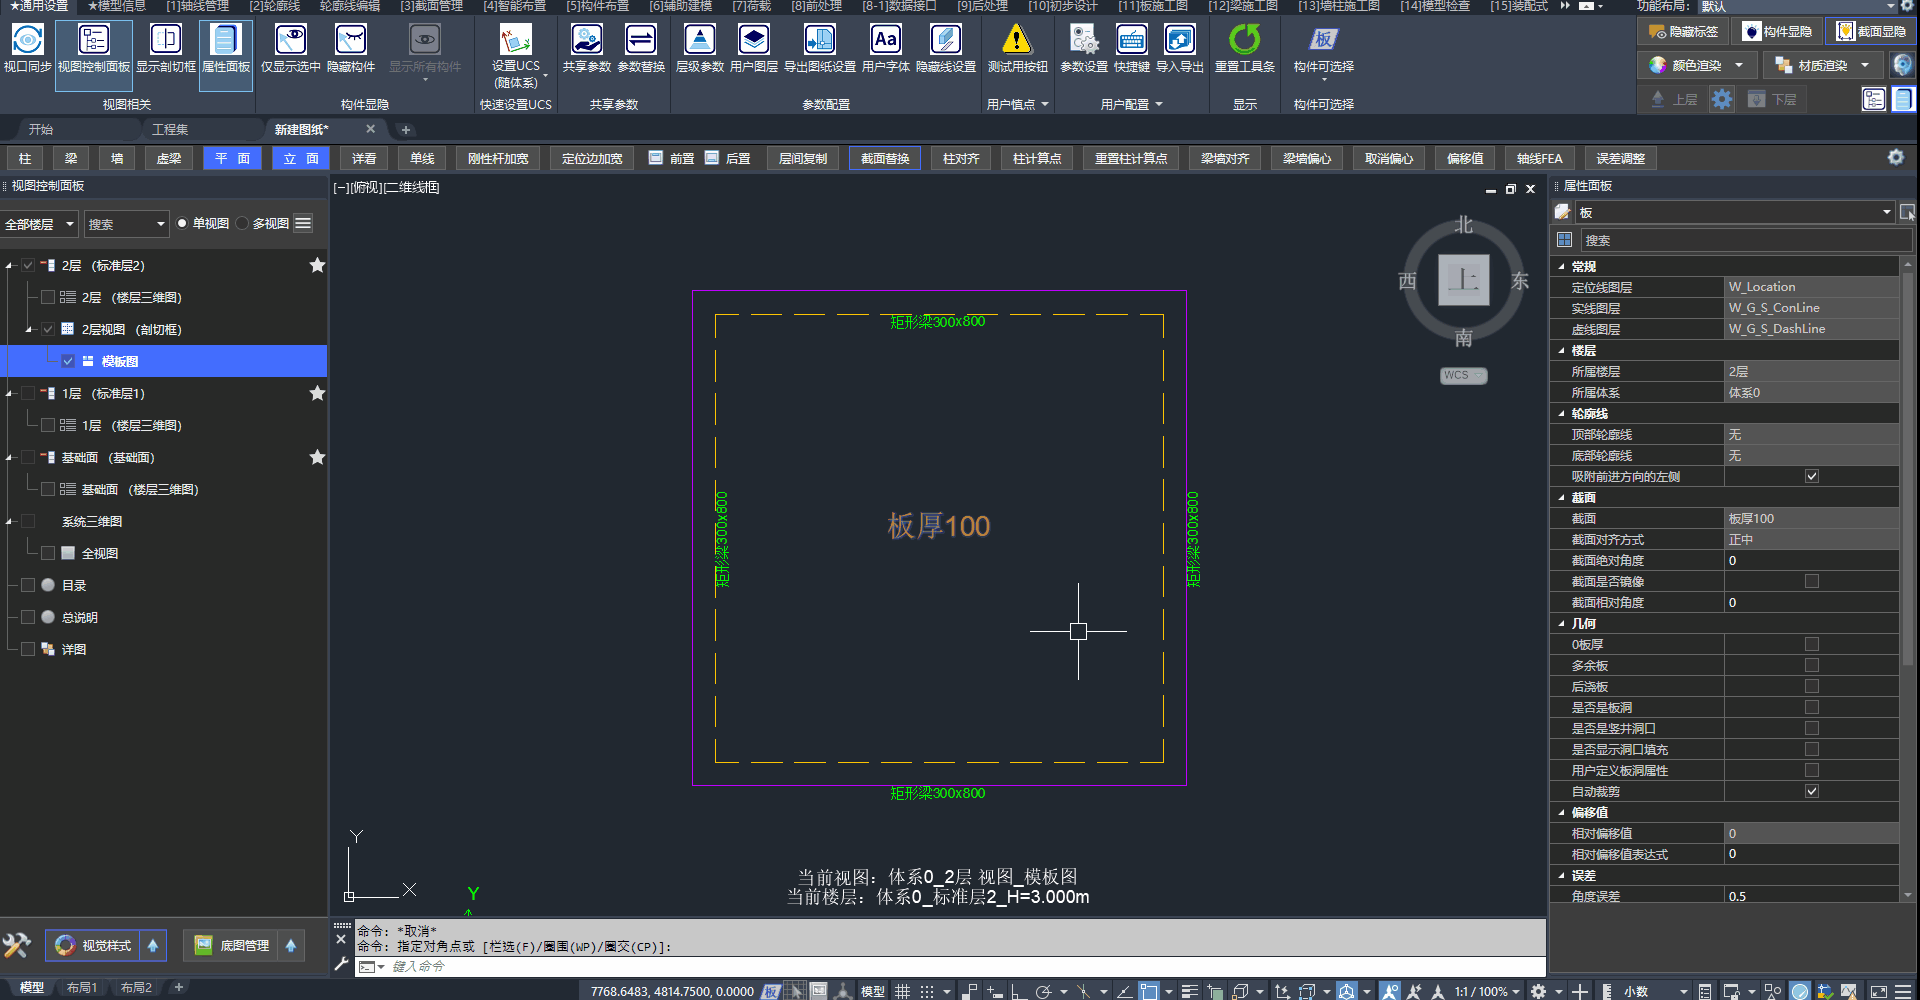Open the 用户字体 font settings icon
1920x1000 pixels.
885,41
